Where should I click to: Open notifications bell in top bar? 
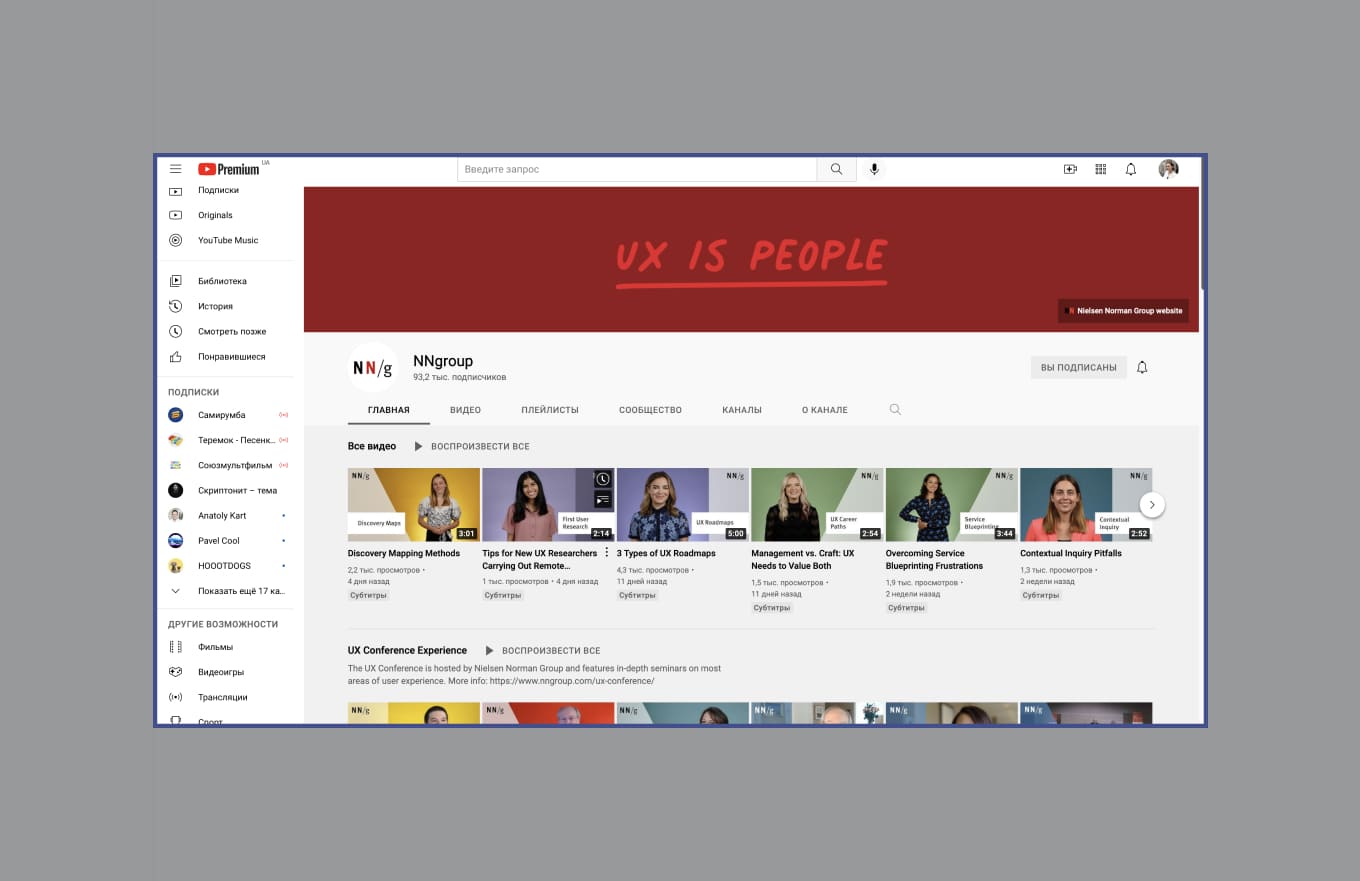coord(1131,170)
